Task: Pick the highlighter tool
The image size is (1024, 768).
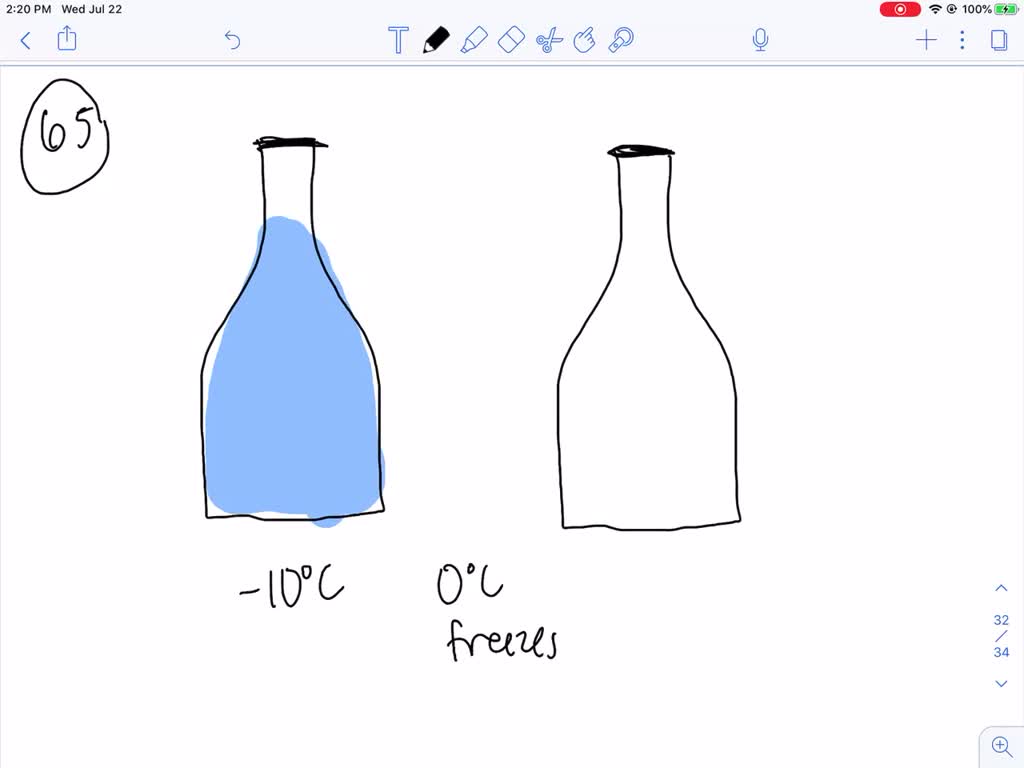Action: pyautogui.click(x=474, y=40)
